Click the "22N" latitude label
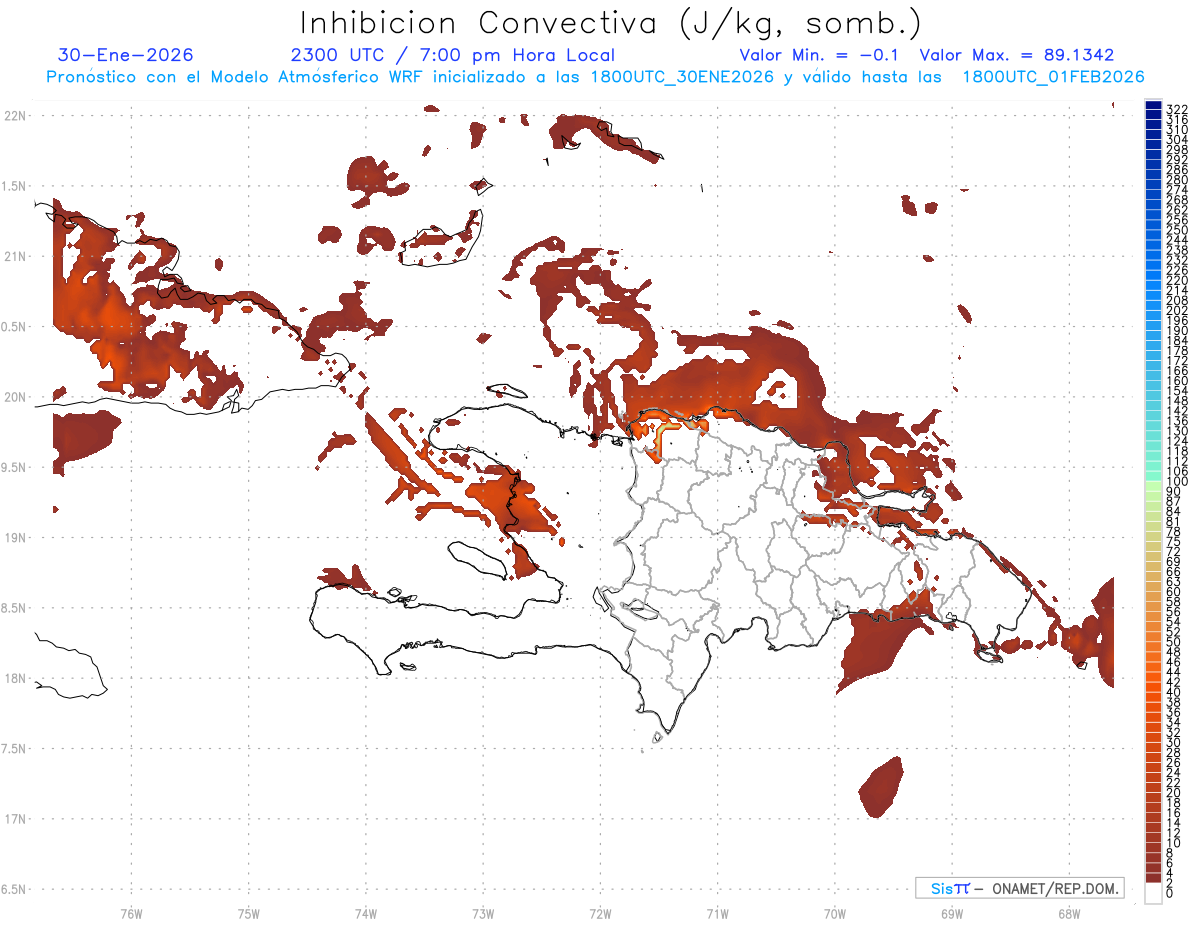1200x927 pixels. pos(15,116)
